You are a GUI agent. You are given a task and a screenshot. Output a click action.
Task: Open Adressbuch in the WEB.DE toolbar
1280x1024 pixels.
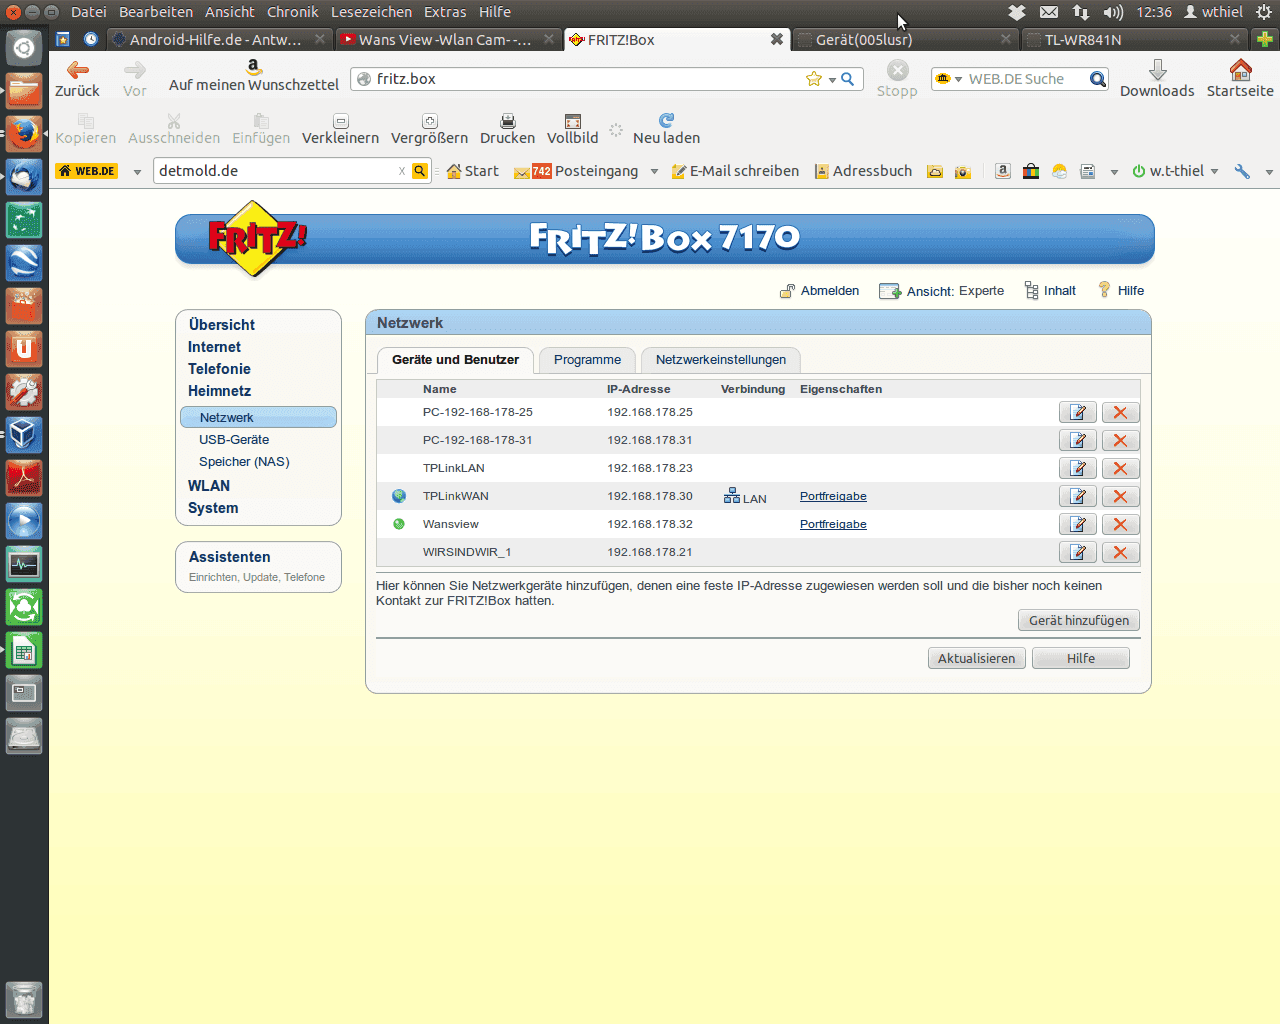[x=863, y=171]
